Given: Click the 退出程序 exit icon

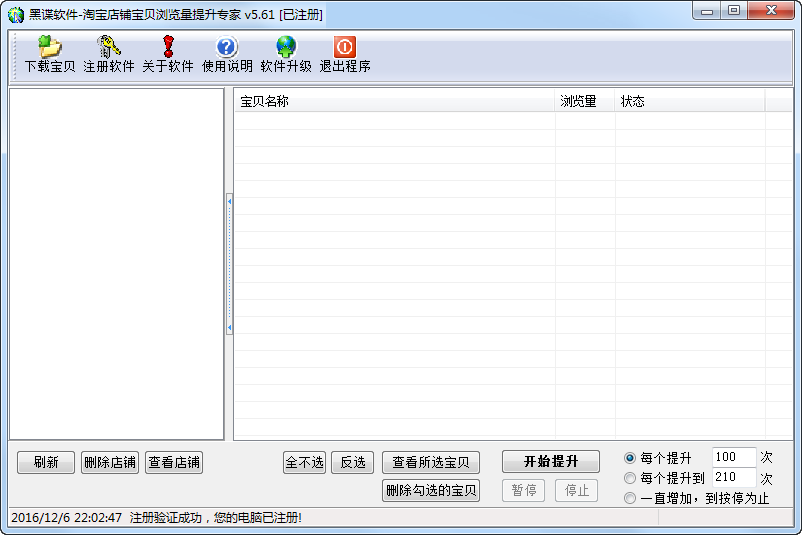Looking at the screenshot, I should pyautogui.click(x=345, y=47).
